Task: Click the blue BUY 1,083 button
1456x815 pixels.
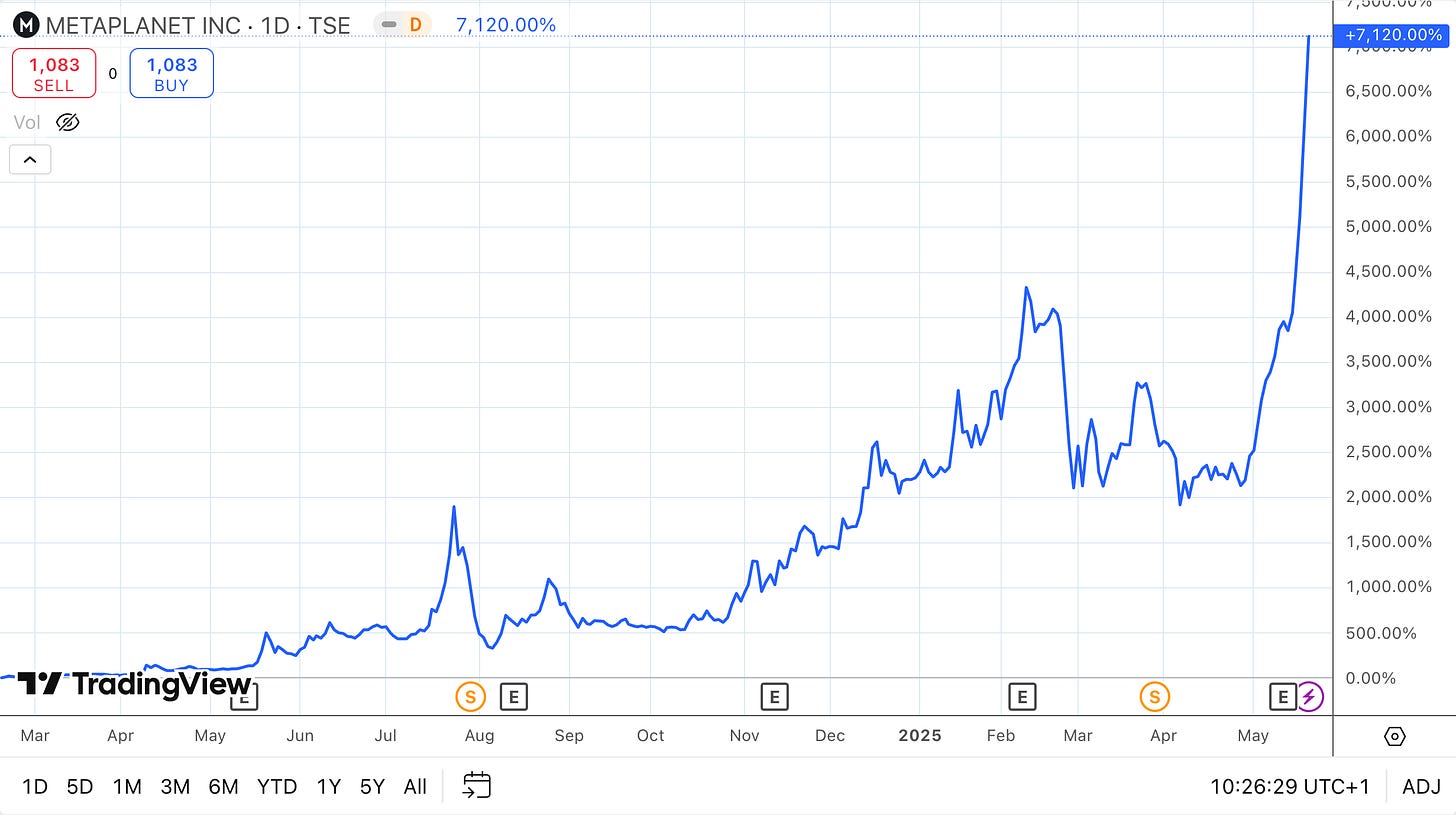Action: pos(171,73)
